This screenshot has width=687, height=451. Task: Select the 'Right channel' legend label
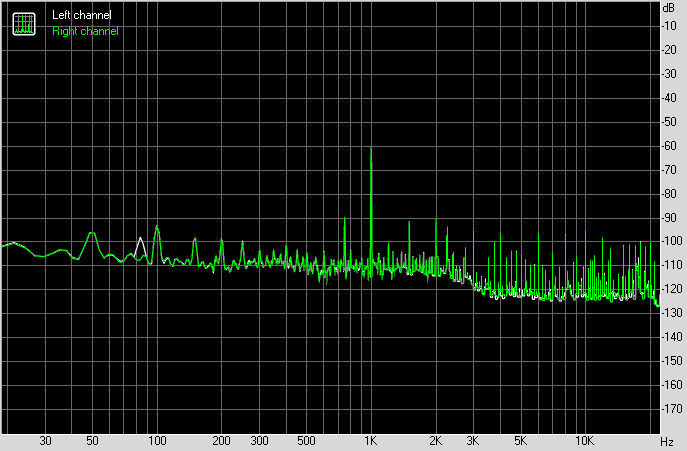pyautogui.click(x=85, y=31)
